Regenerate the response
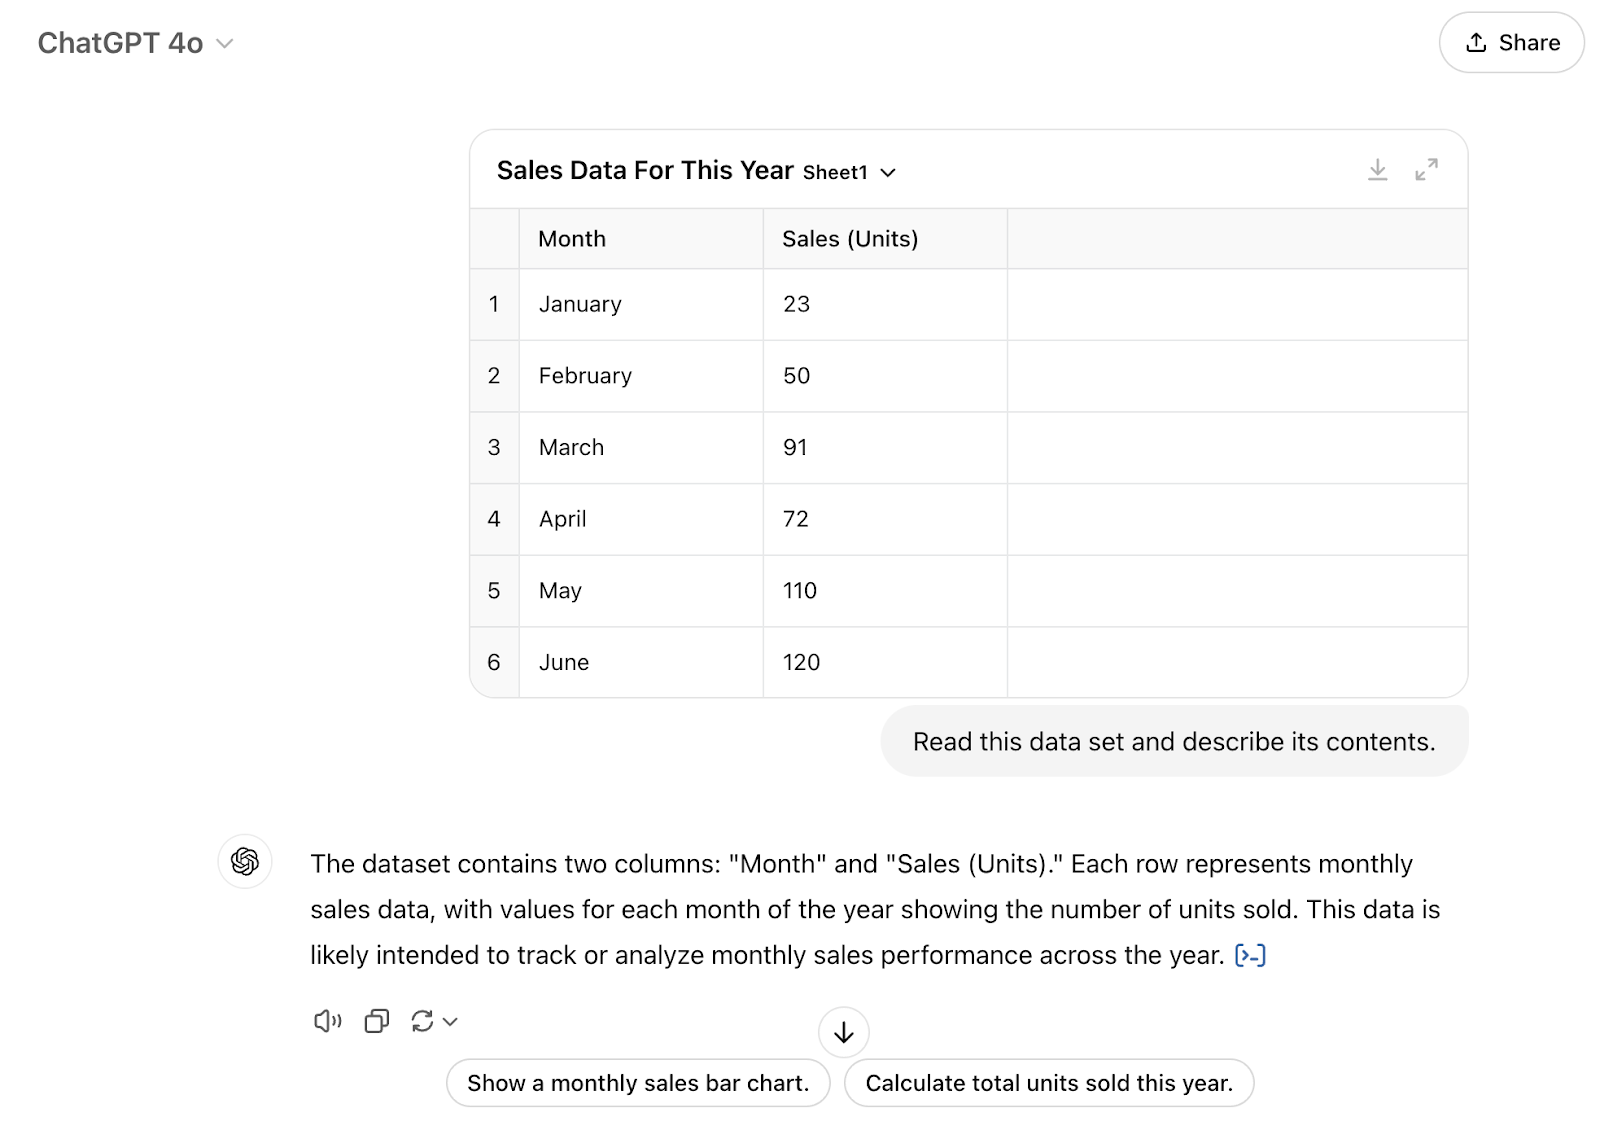Screen dimensions: 1600x1130 423,1021
